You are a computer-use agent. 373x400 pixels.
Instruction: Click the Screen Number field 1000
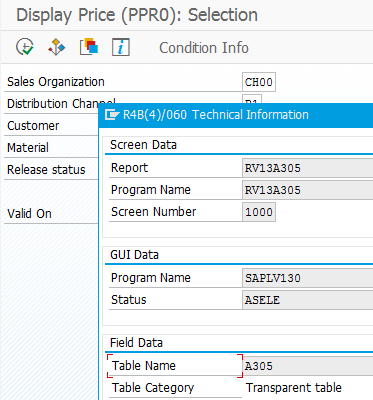click(x=259, y=212)
